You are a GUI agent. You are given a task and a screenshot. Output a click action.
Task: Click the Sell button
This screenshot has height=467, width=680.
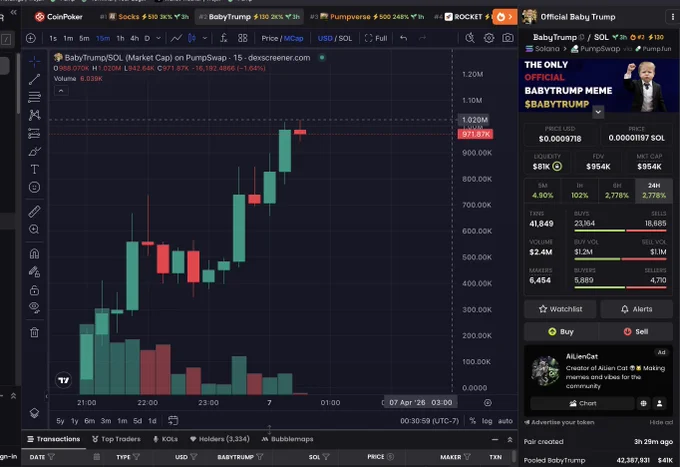[636, 332]
